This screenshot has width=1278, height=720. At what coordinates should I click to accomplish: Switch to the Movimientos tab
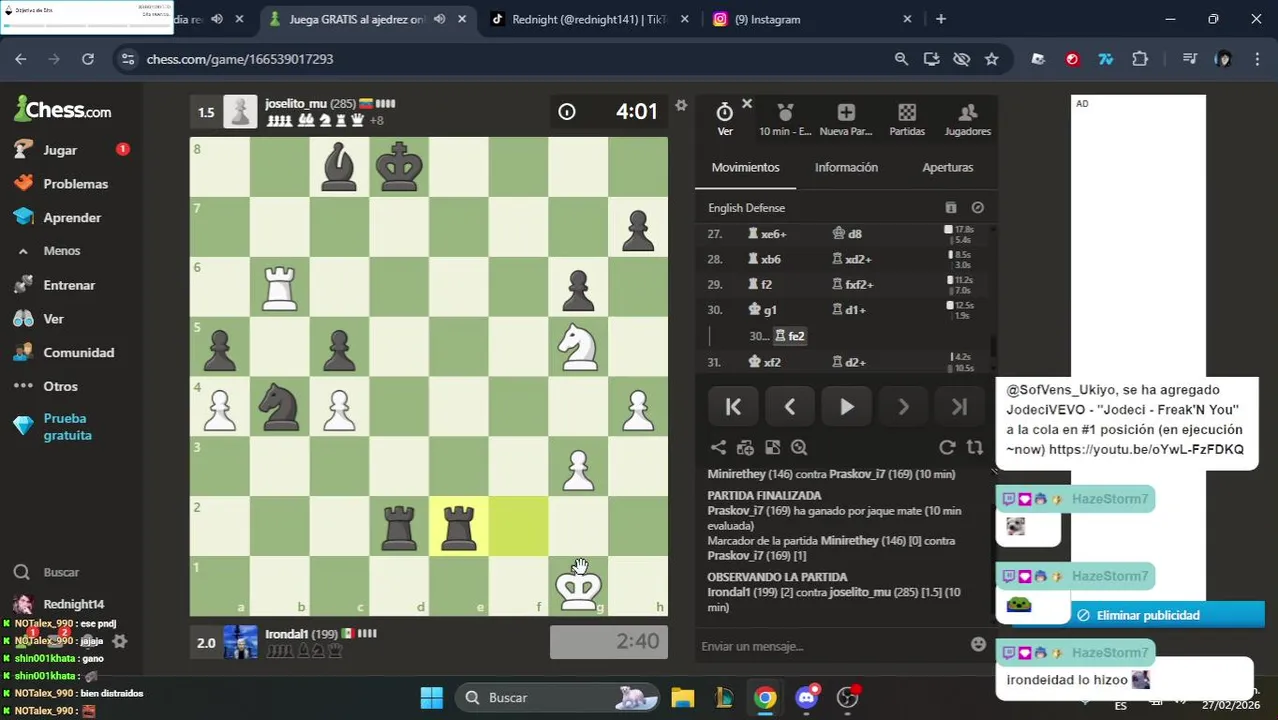coord(745,168)
